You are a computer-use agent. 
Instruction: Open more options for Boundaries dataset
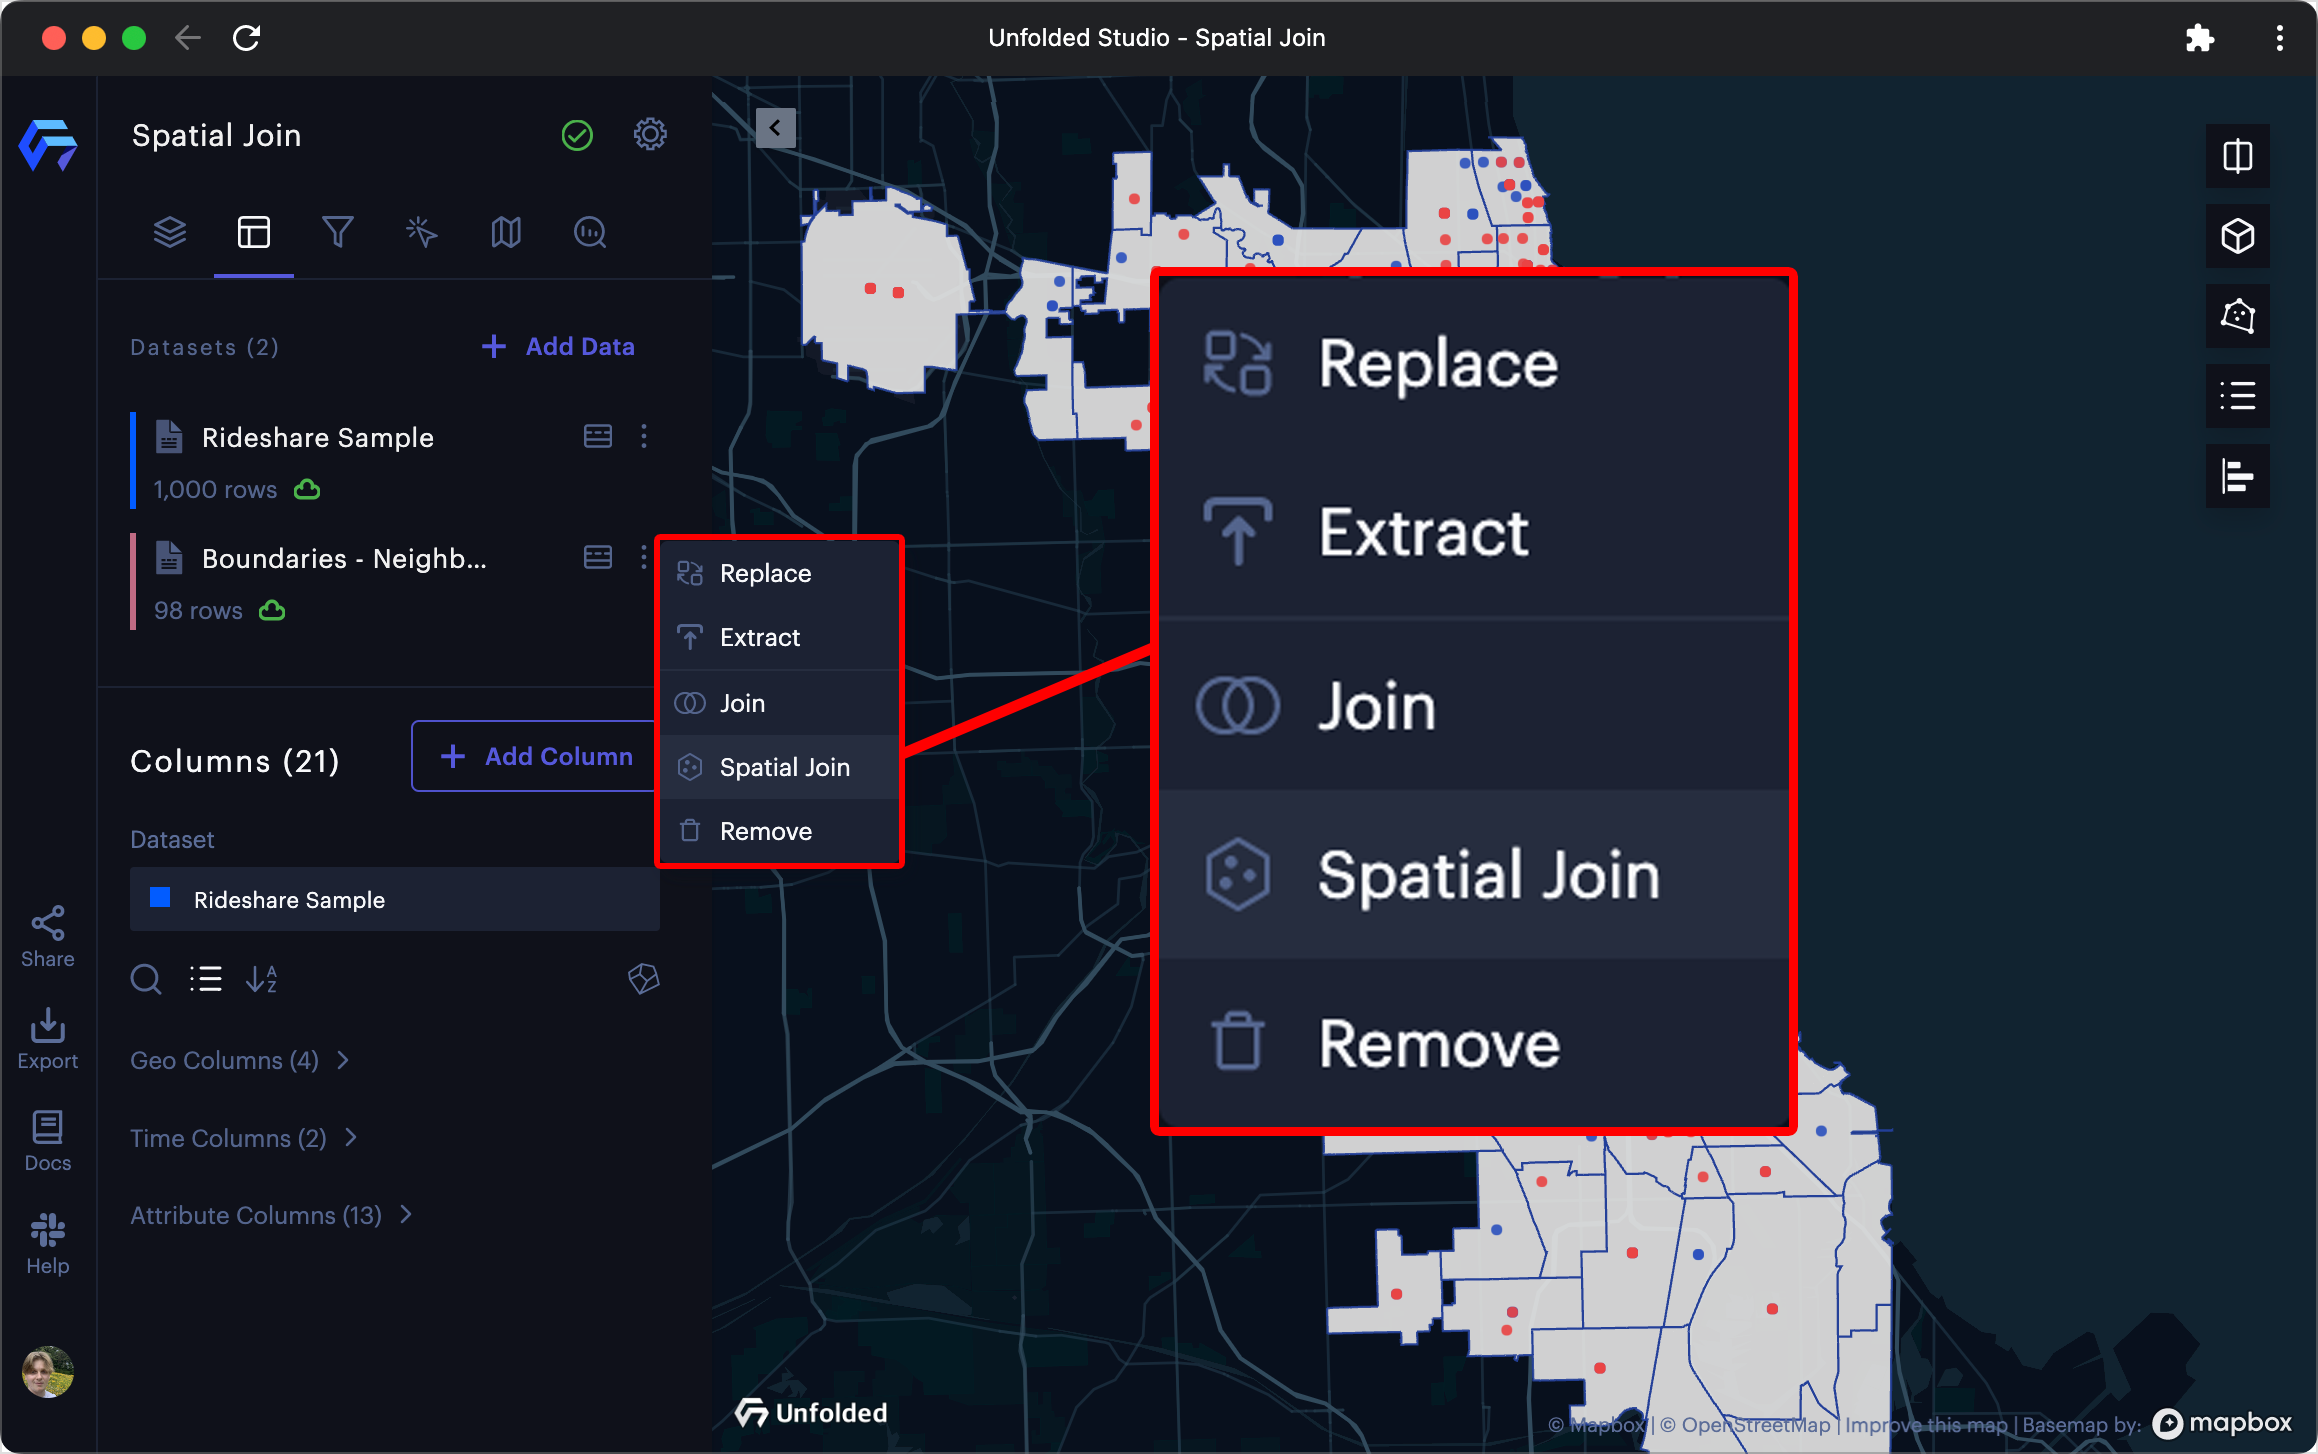point(644,557)
